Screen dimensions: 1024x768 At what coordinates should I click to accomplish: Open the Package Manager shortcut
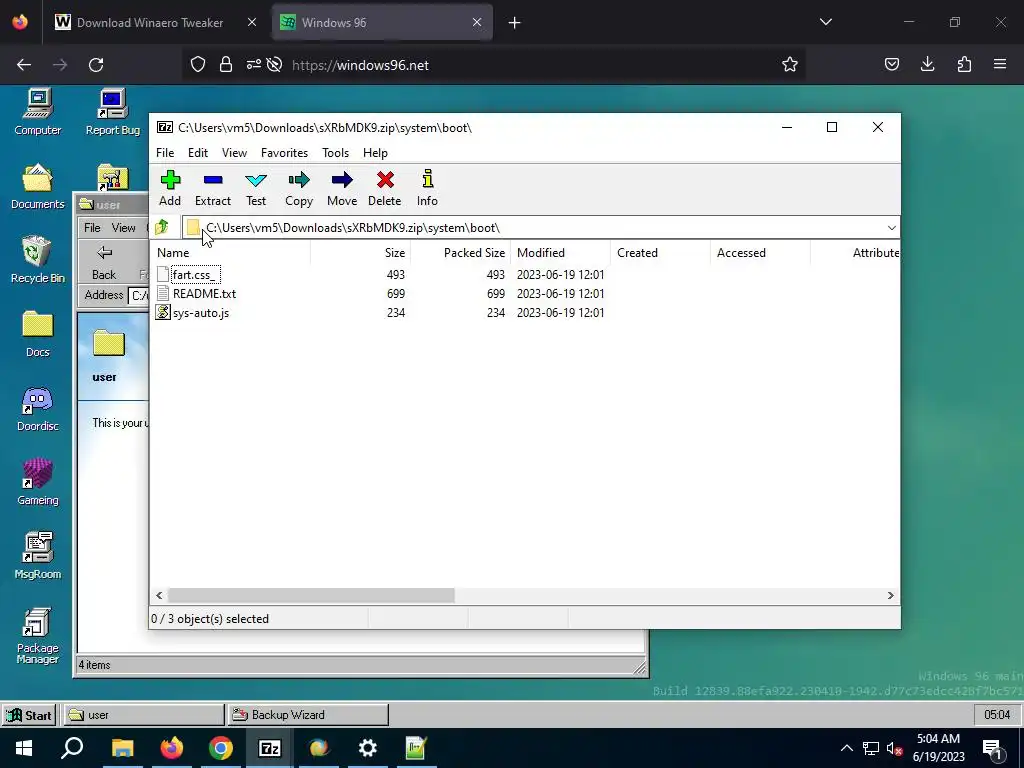37,635
